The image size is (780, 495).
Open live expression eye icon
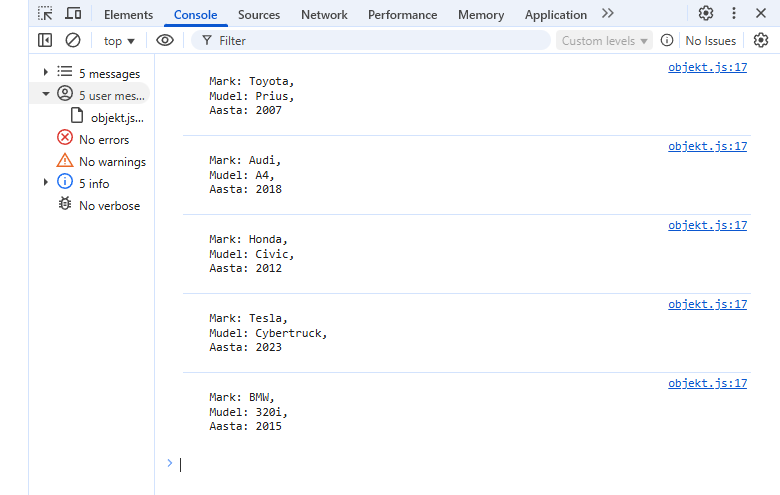(x=165, y=40)
